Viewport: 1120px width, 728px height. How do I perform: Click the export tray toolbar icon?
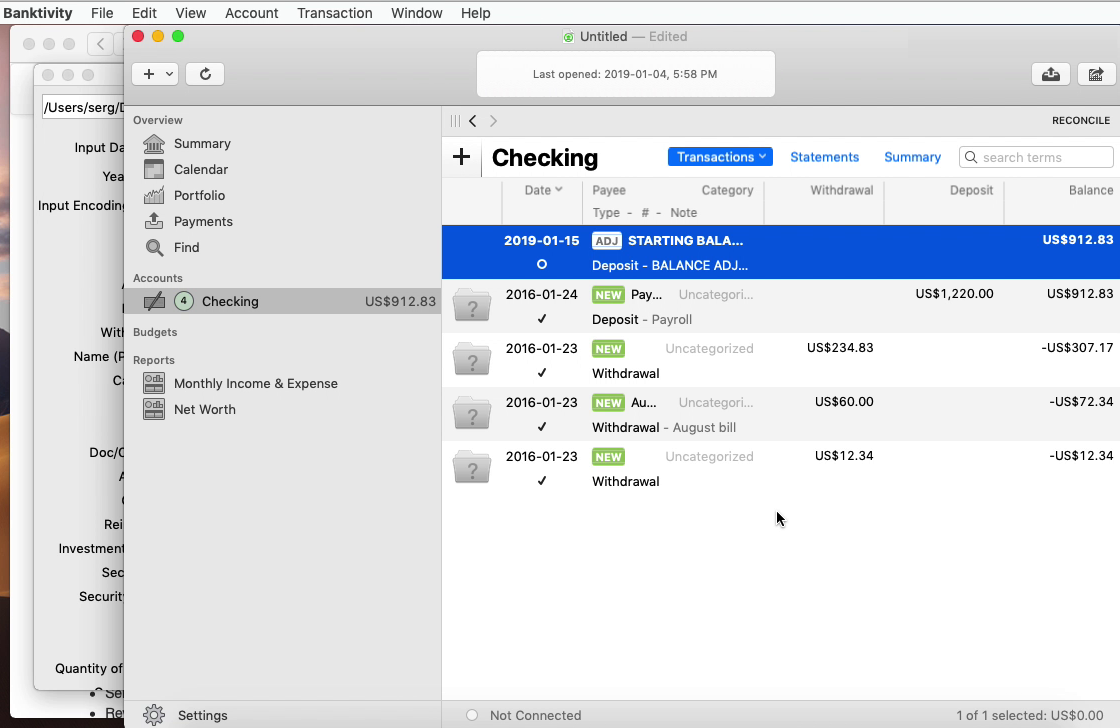[x=1051, y=74]
